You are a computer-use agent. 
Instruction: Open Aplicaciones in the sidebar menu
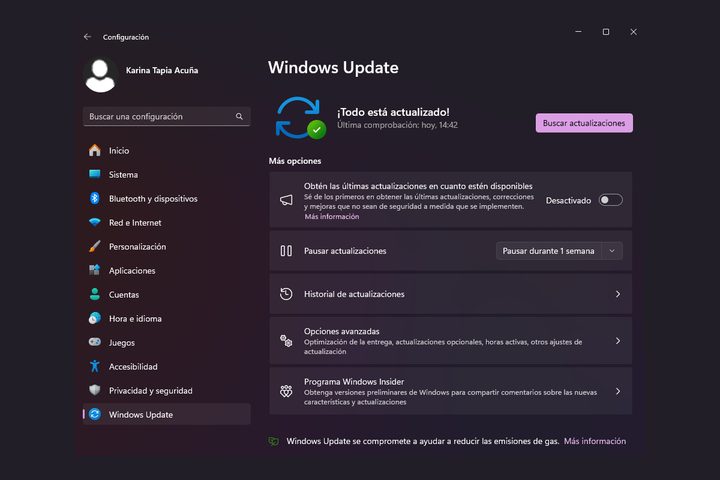click(132, 271)
